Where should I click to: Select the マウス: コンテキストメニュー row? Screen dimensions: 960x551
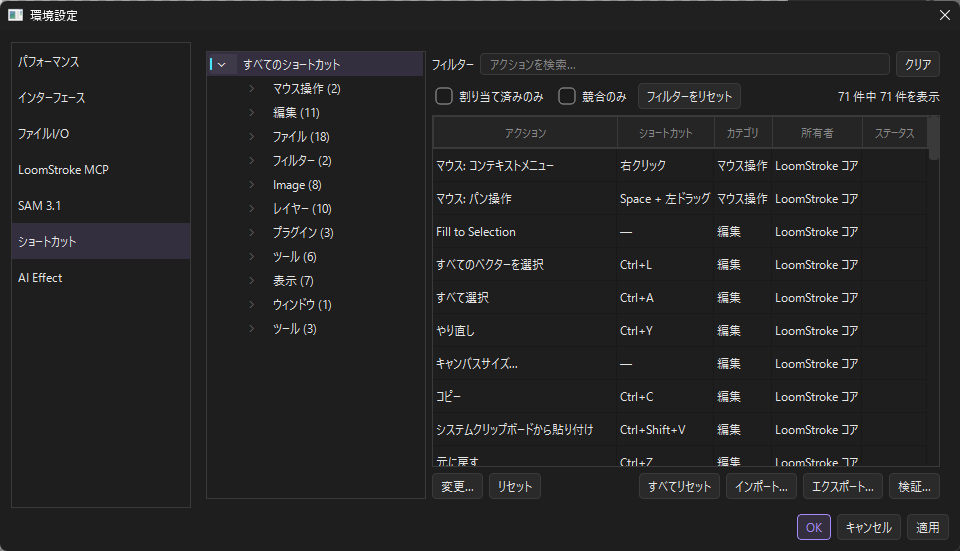point(680,166)
